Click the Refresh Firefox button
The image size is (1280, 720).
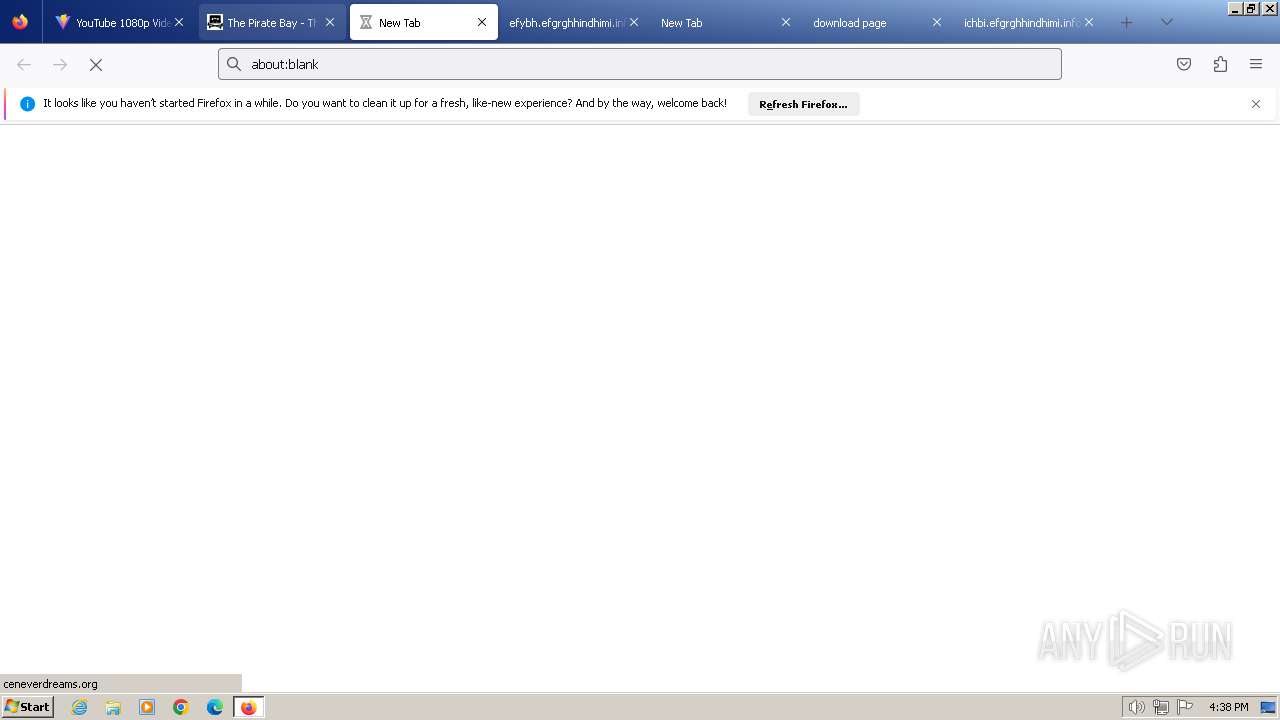[x=803, y=104]
